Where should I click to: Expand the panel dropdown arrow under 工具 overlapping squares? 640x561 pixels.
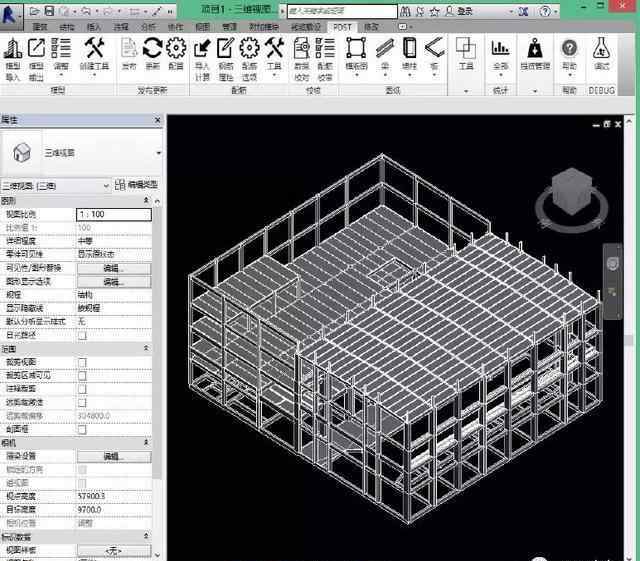click(466, 91)
